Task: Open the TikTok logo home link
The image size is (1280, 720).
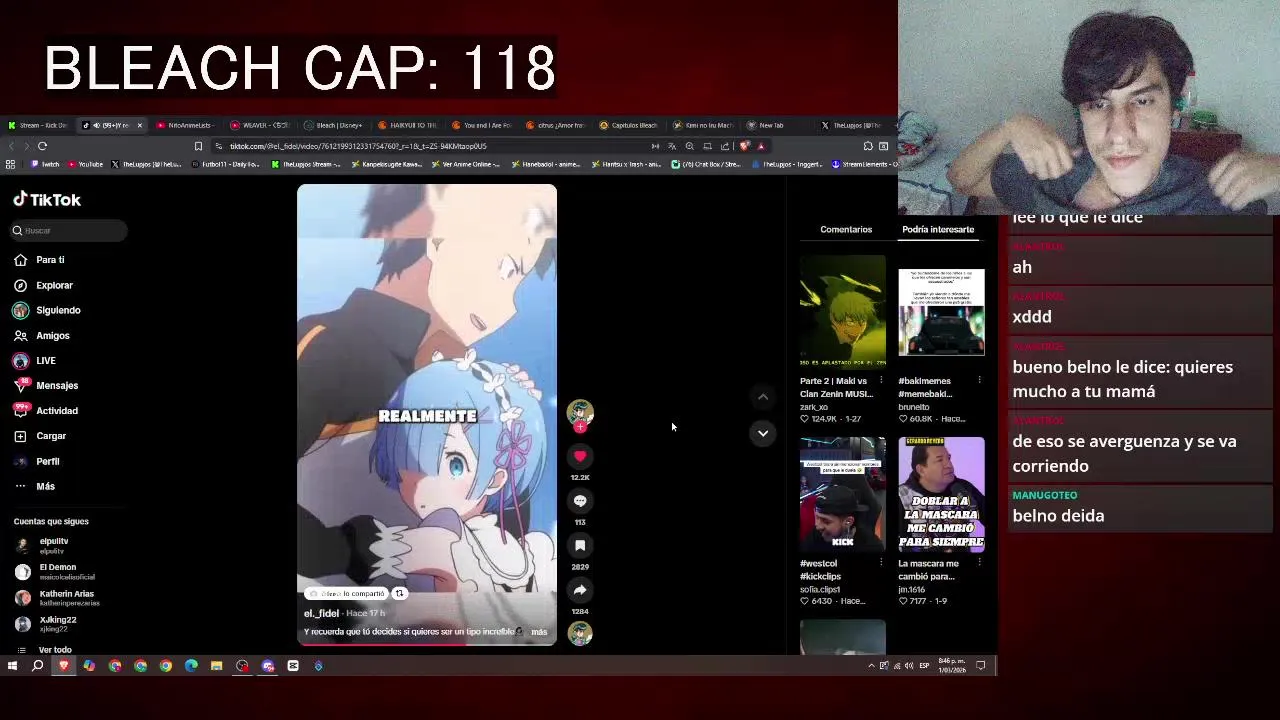Action: 47,200
